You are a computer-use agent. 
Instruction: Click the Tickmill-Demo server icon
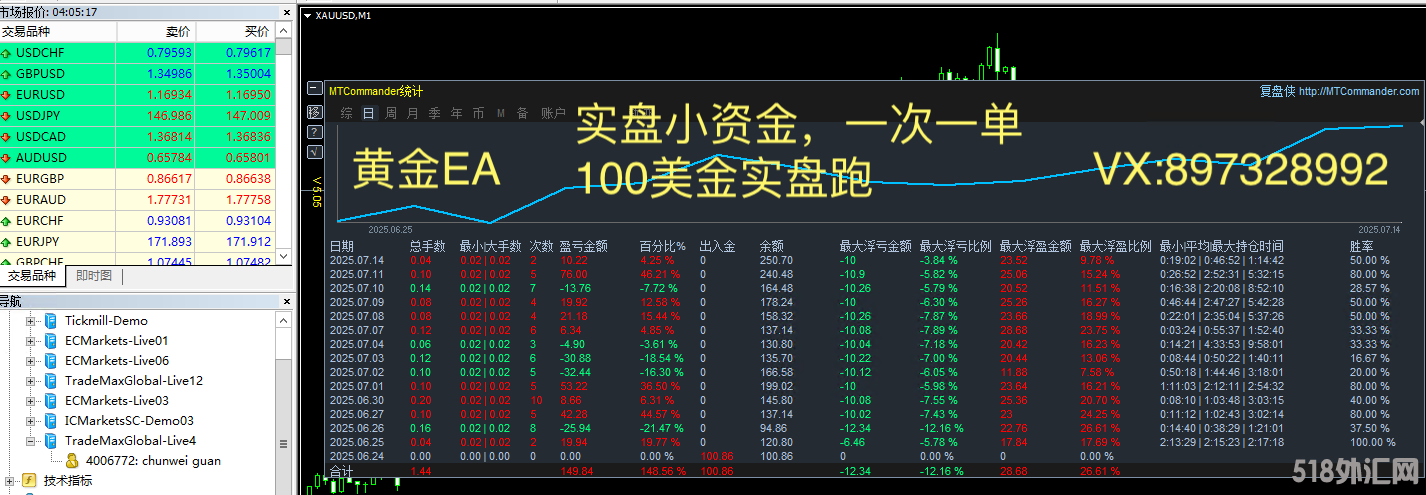[51, 321]
